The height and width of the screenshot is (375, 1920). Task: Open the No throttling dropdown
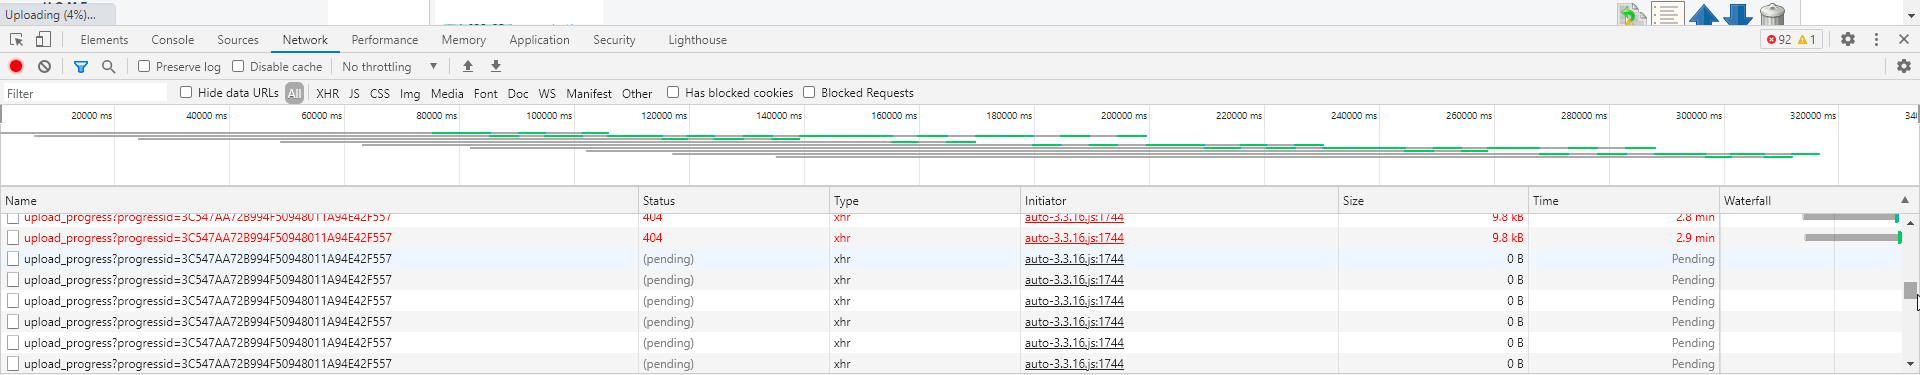point(390,66)
